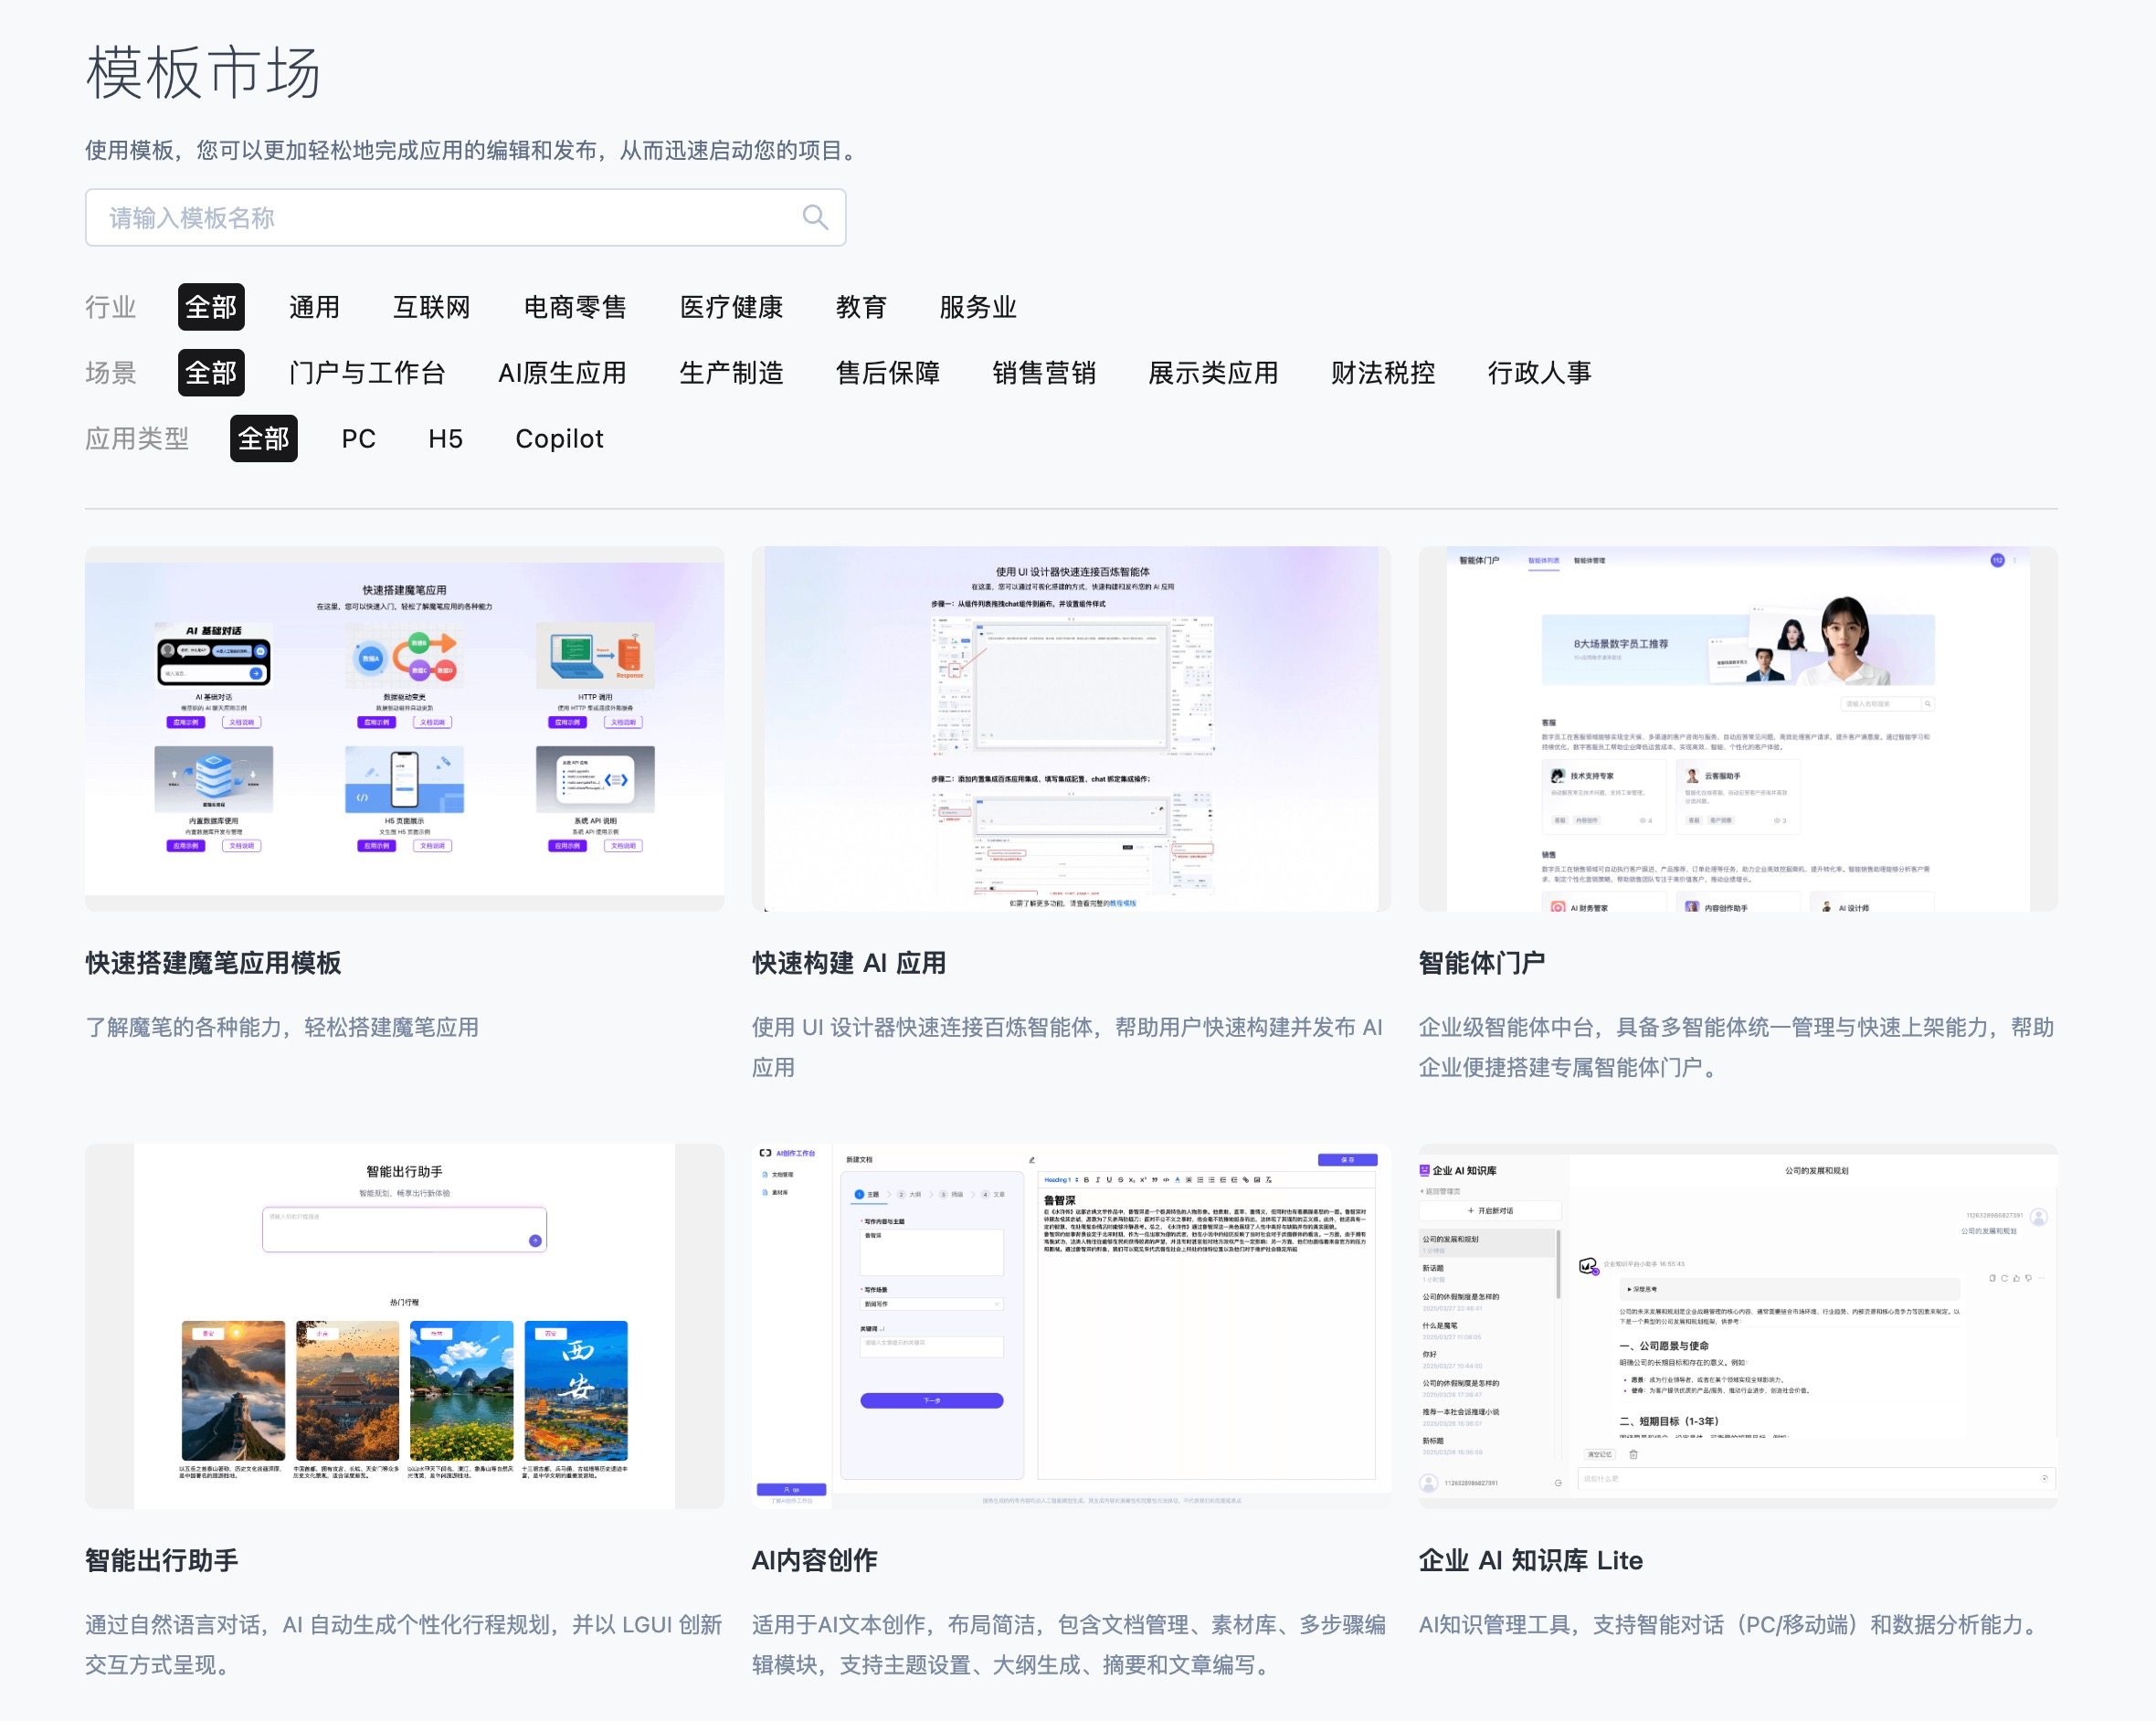Open the 智能出行助手 template thumbnail
The image size is (2156, 1721).
pos(404,1325)
